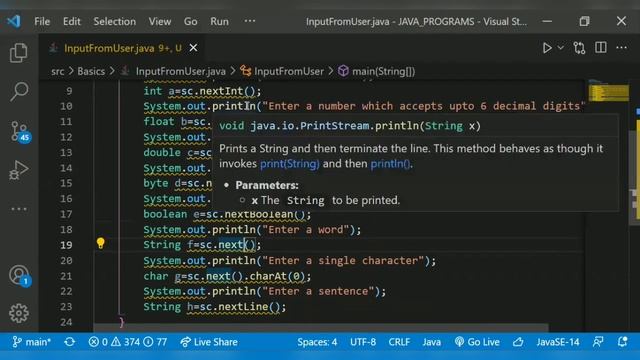Click "Enter a word" string on line 18
This screenshot has width=640, height=360.
tap(306, 230)
